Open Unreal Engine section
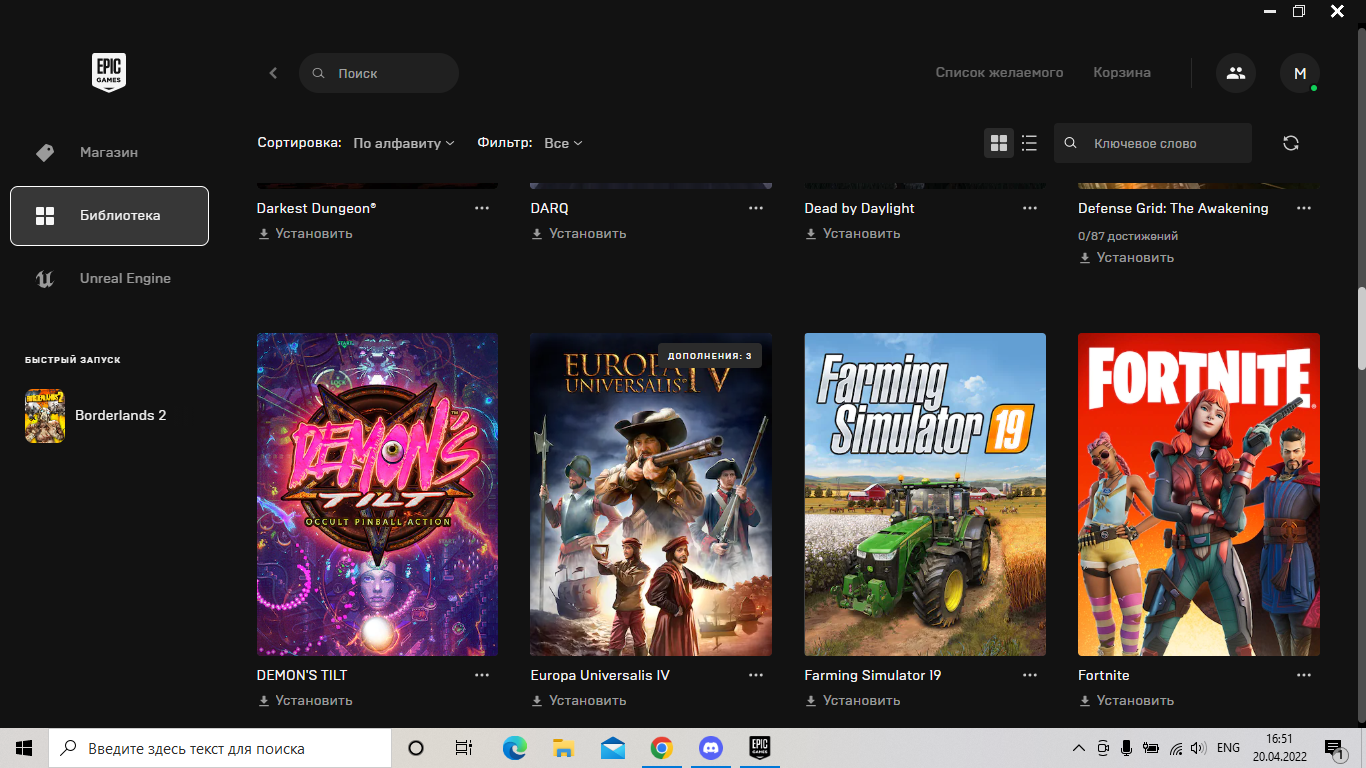The height and width of the screenshot is (768, 1366). (109, 278)
